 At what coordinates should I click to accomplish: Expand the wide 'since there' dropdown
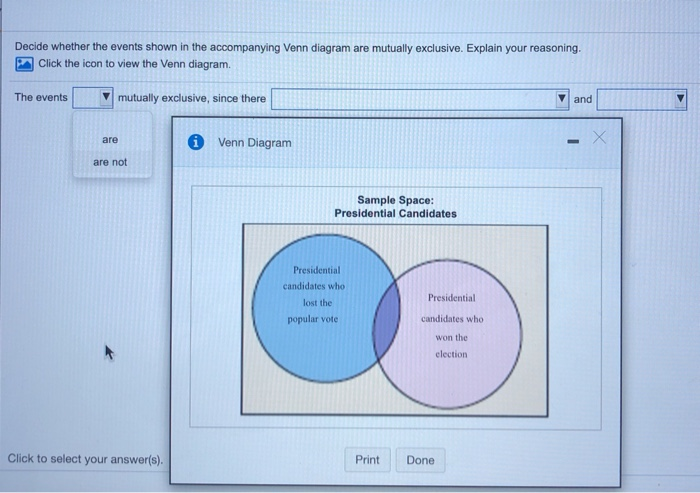[420, 99]
